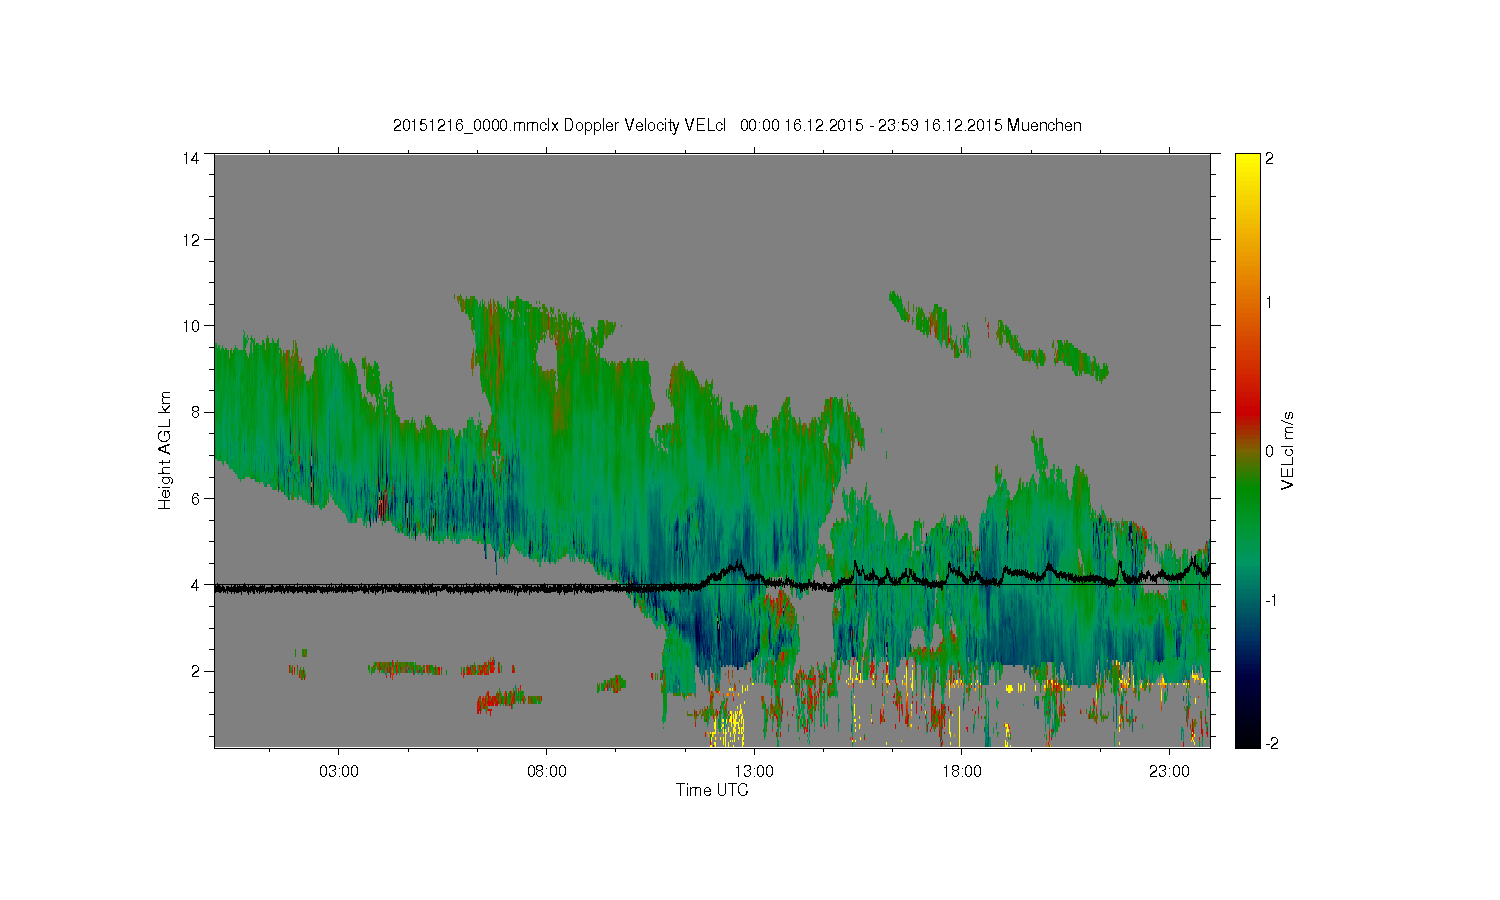Screen dimensions: 1500x900
Task: Click the yellow top of the colorbar
Action: tap(1247, 165)
